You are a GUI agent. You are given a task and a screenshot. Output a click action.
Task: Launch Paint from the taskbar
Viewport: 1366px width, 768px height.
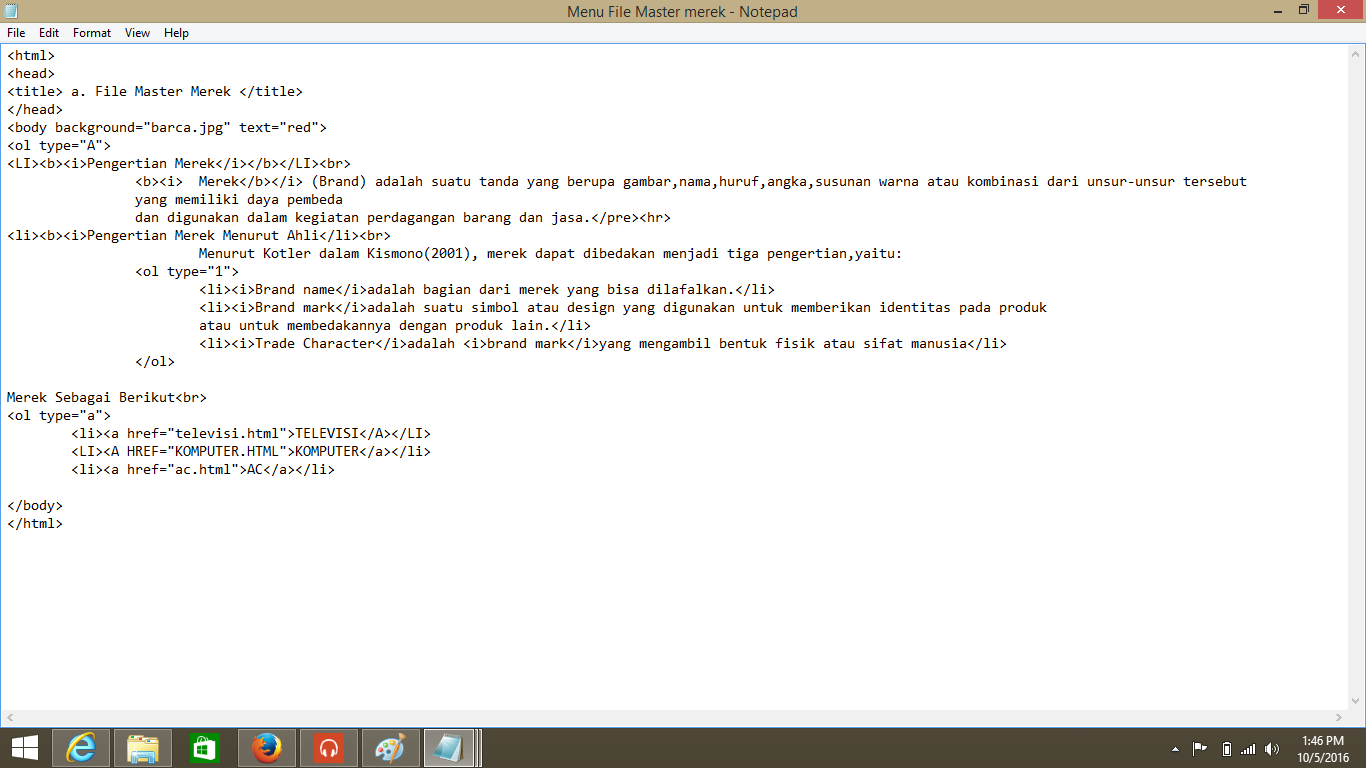pos(390,747)
